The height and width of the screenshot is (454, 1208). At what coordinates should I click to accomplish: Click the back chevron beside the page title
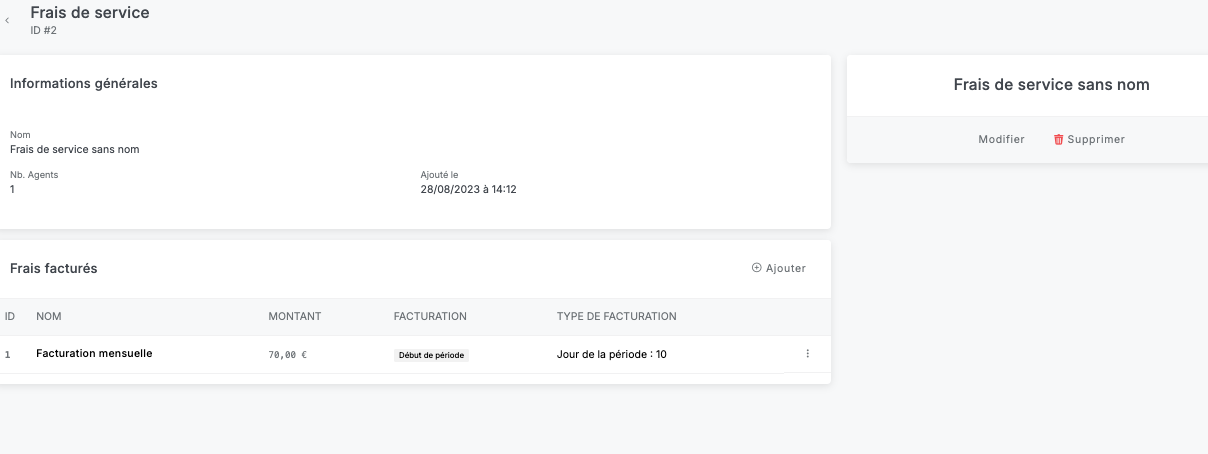8,20
